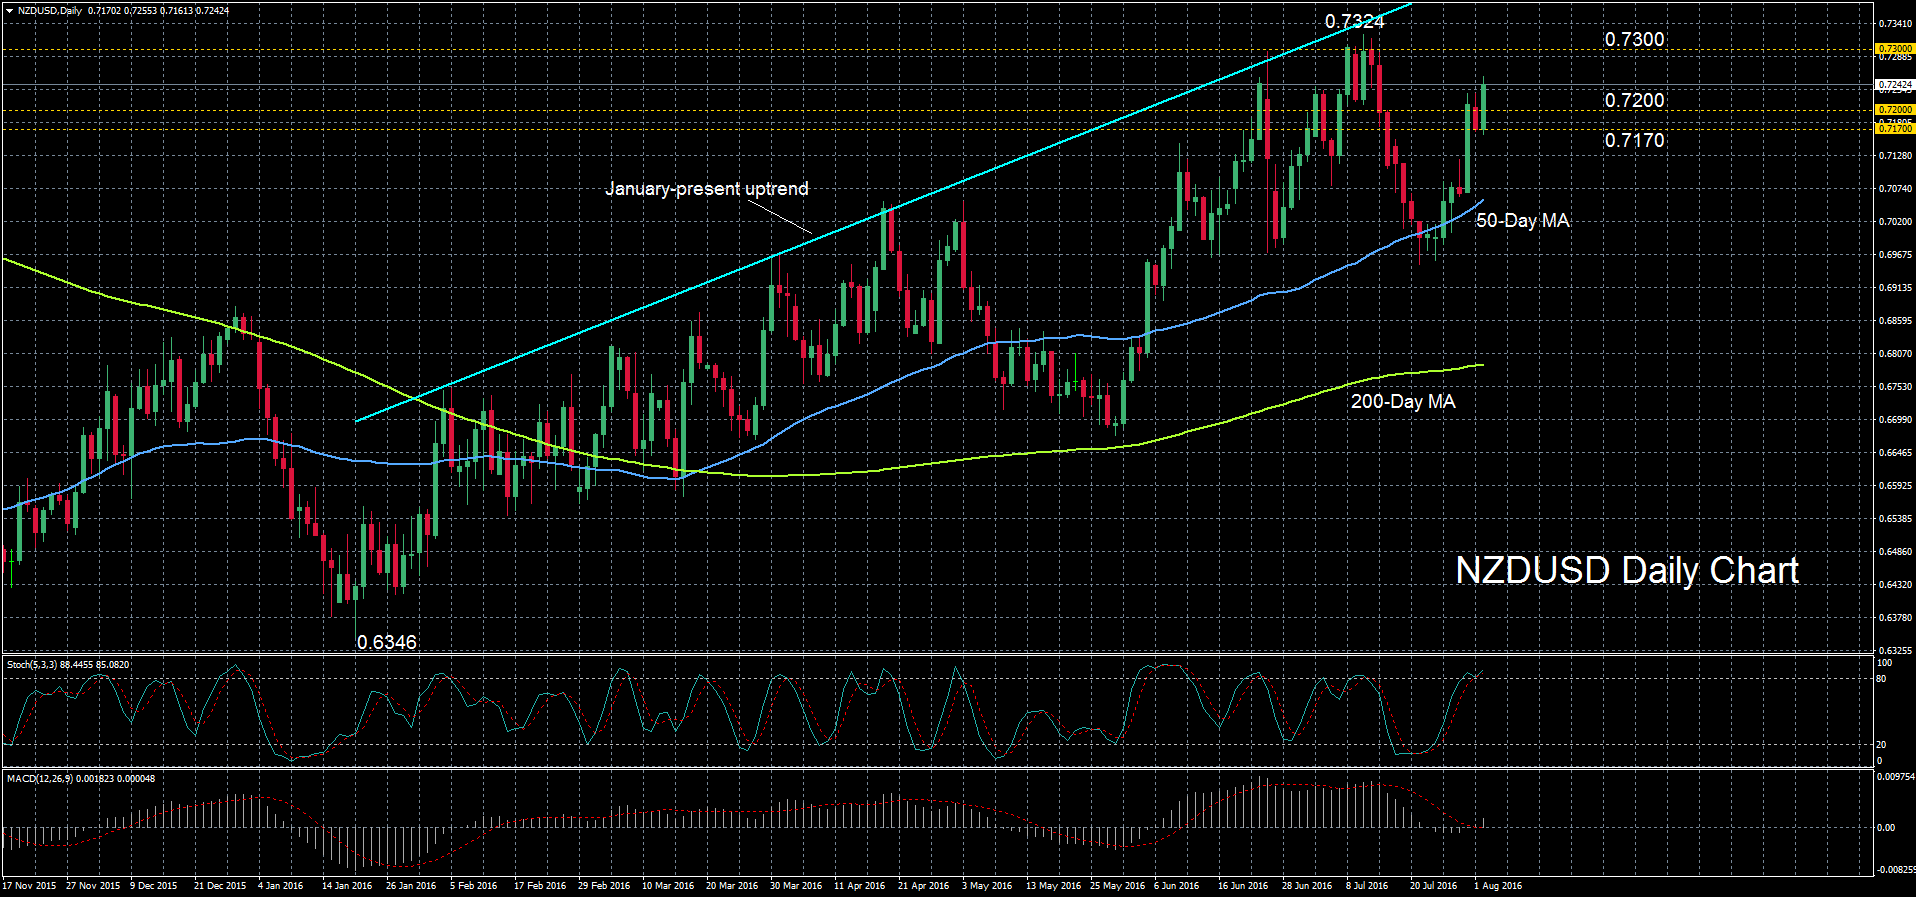Viewport: 1916px width, 897px height.
Task: Click the large 0.7170 level label
Action: pyautogui.click(x=1634, y=140)
